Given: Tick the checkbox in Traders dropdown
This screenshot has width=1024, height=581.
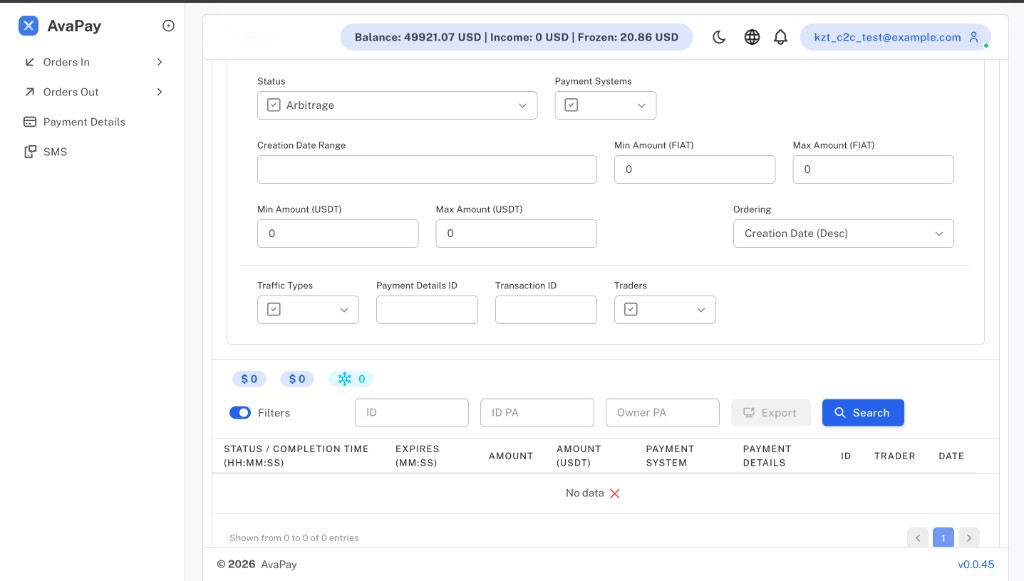Looking at the screenshot, I should point(631,309).
